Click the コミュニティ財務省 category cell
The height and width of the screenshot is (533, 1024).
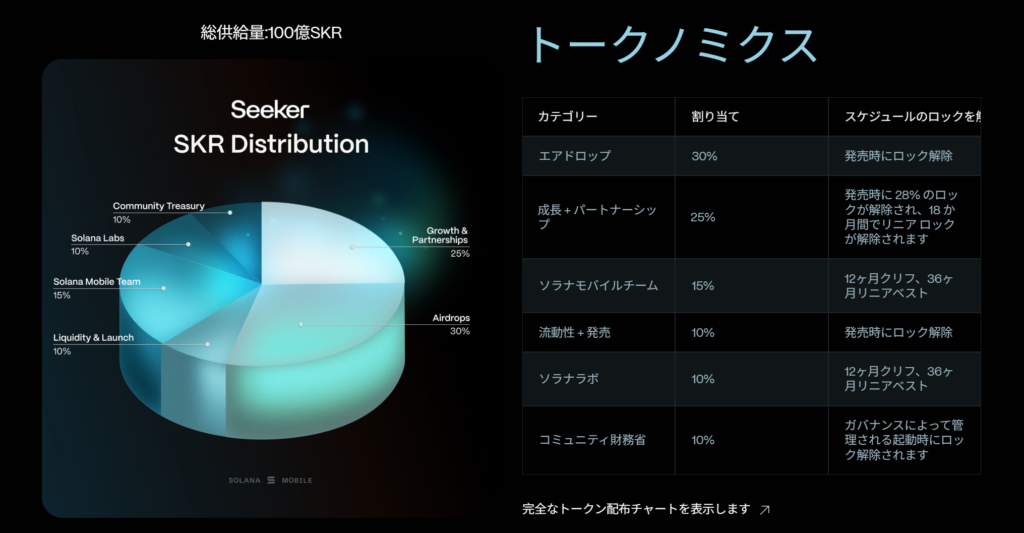[592, 440]
